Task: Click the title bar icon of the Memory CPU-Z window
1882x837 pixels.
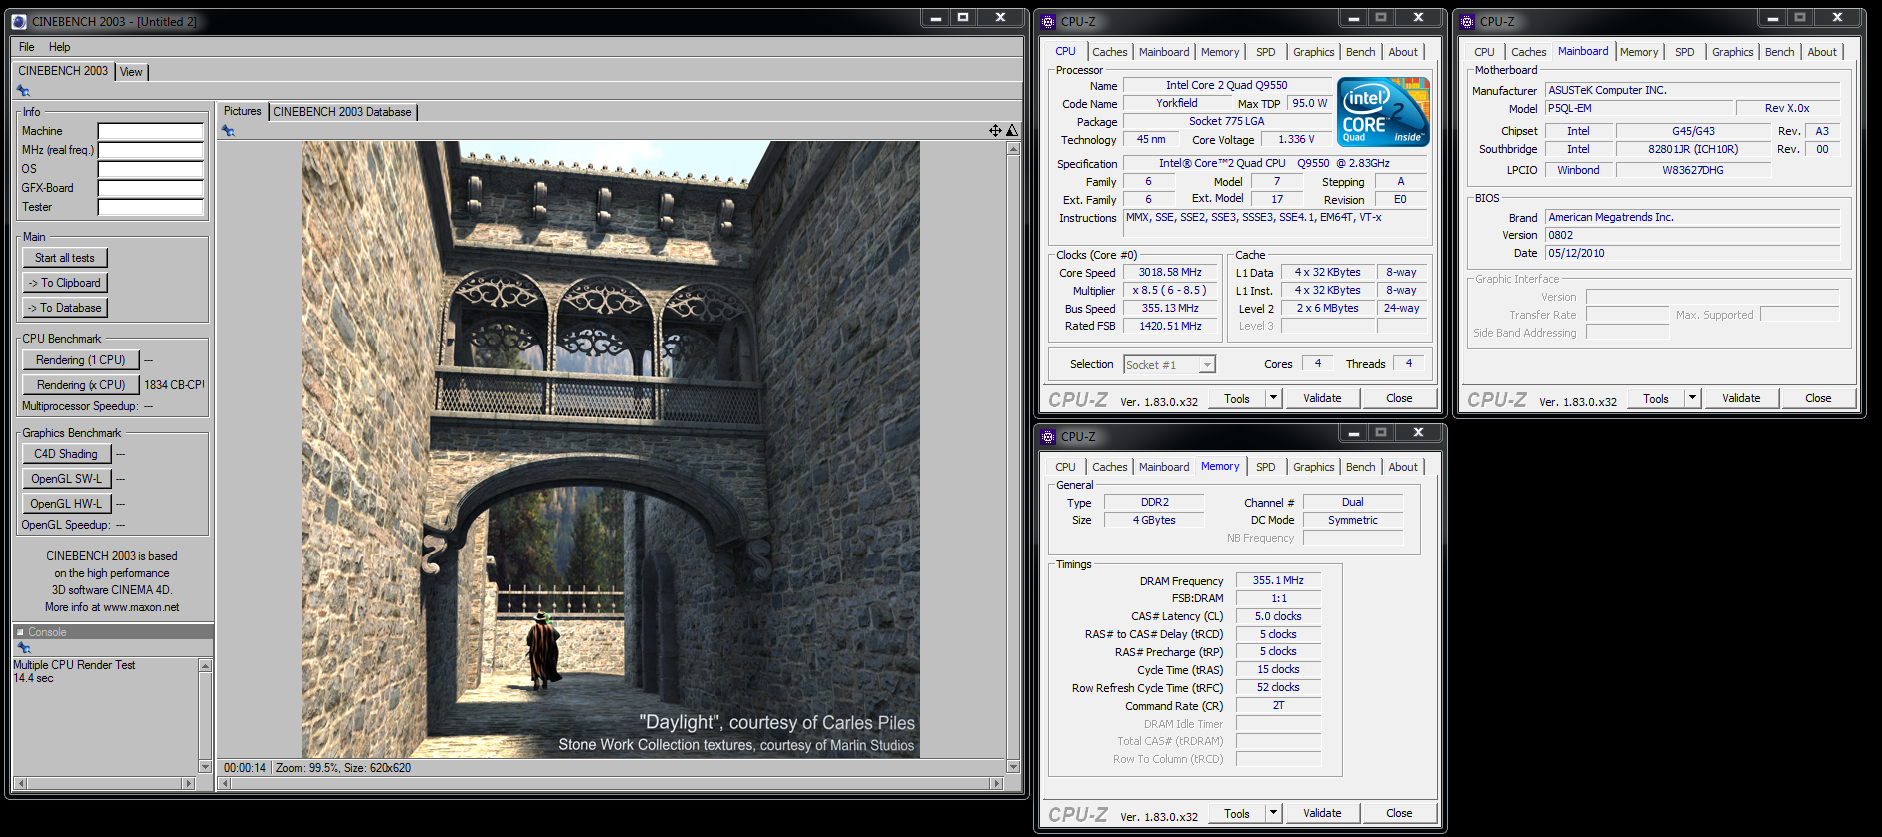Action: 1048,436
